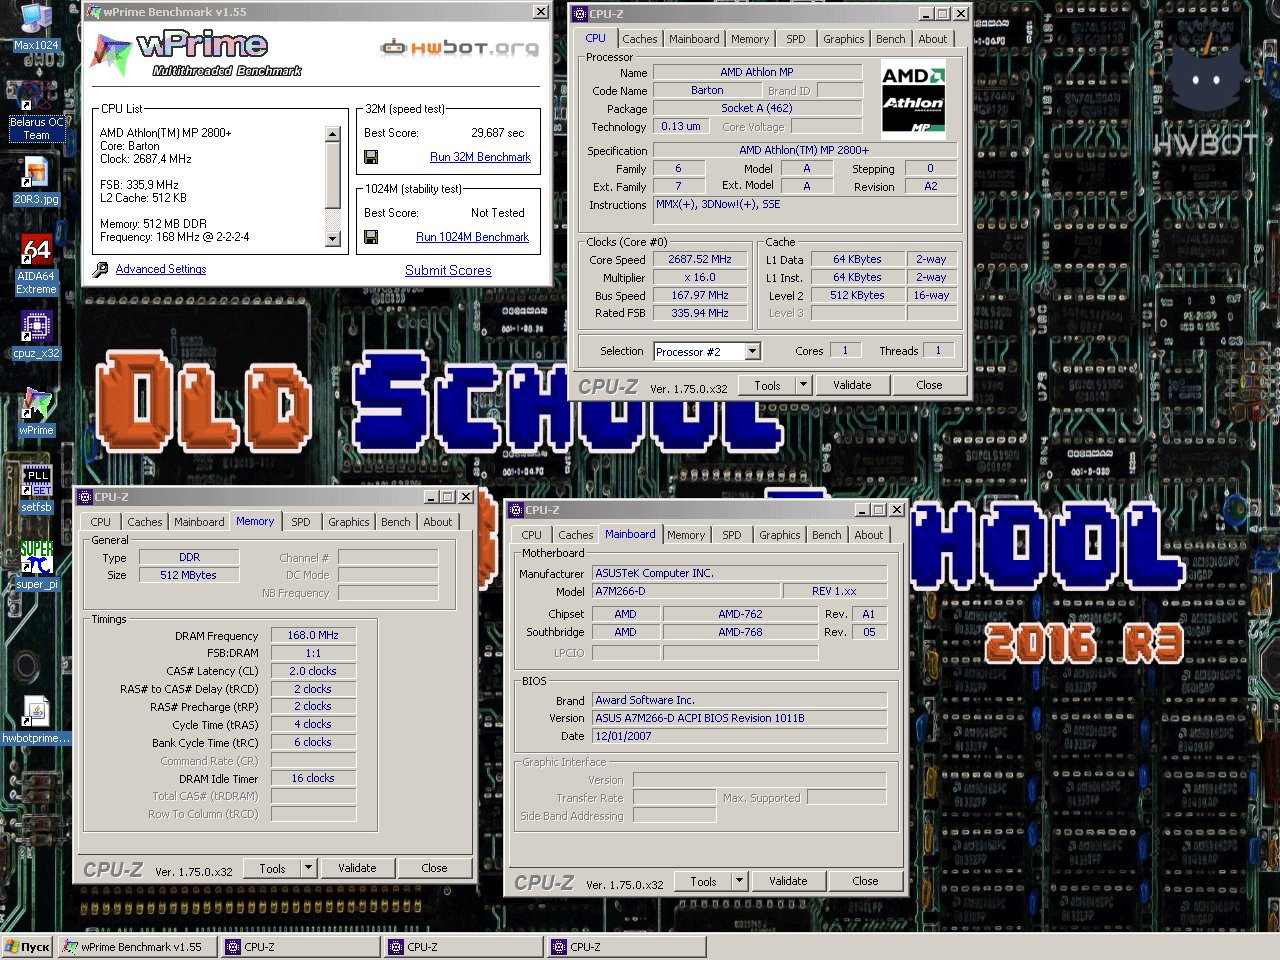1280x960 pixels.
Task: Select About tab in Memory CPU-Z window
Action: pos(438,522)
